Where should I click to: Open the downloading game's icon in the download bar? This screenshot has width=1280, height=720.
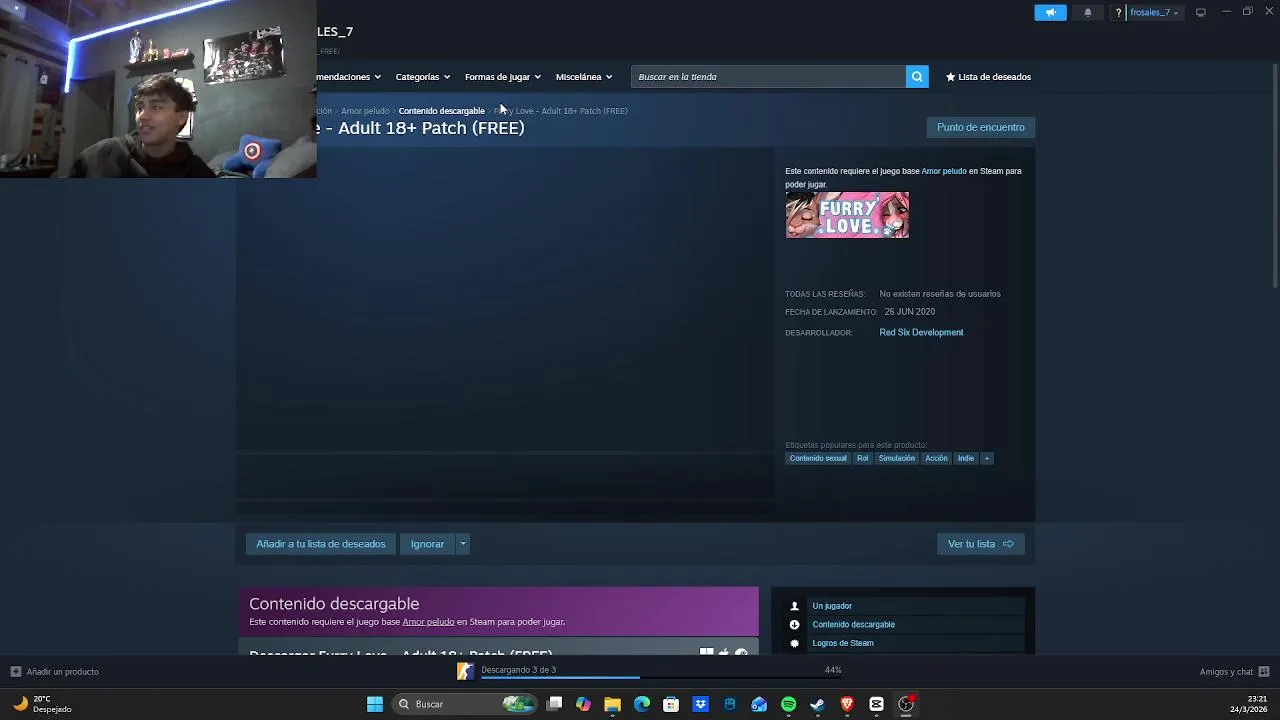(465, 671)
